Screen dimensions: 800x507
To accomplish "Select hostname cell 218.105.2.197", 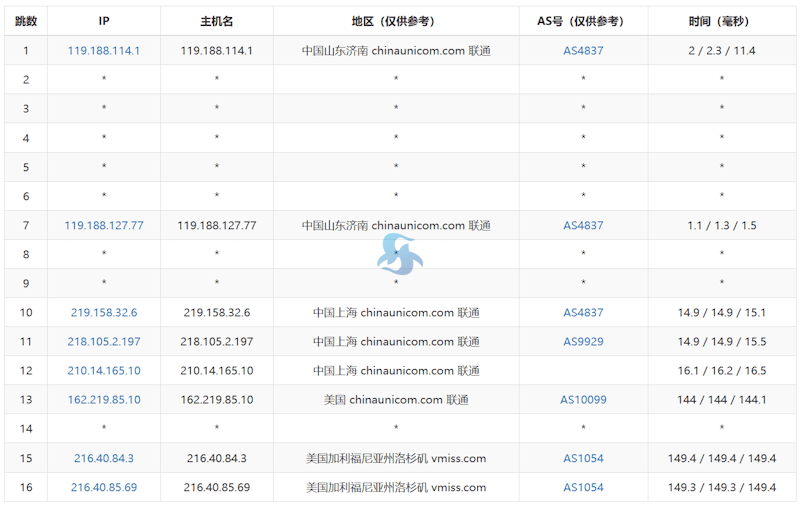I will pyautogui.click(x=217, y=342).
